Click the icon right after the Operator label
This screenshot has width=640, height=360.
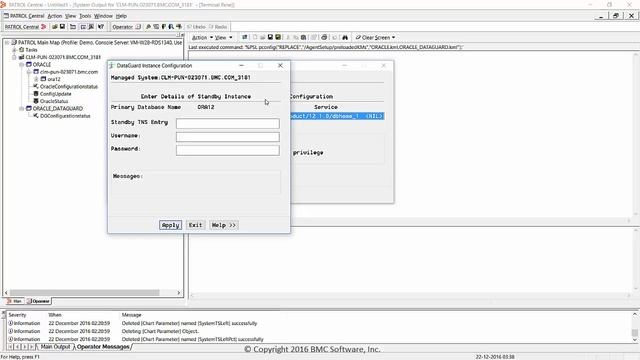click(138, 27)
